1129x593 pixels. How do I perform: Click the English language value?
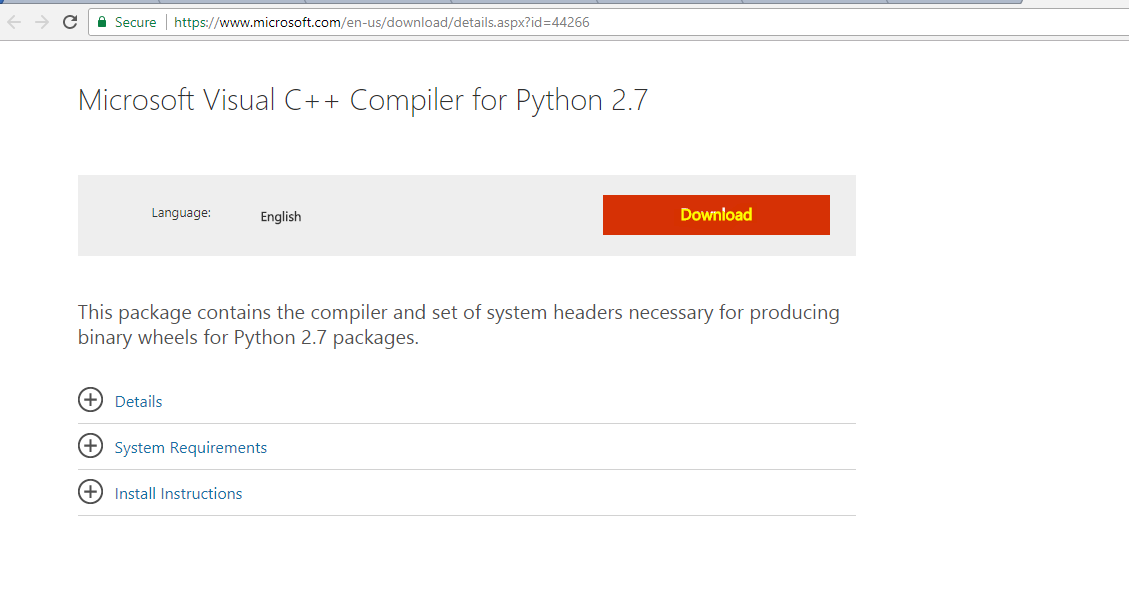click(281, 217)
